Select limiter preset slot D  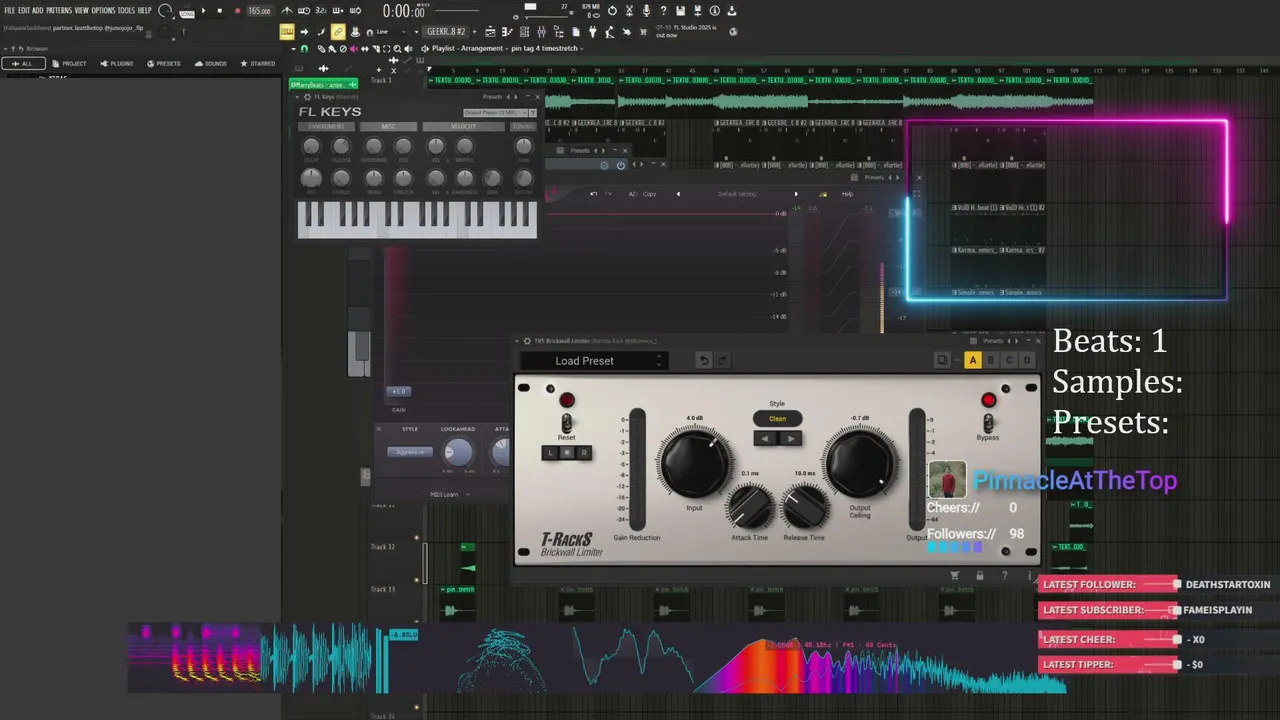point(1027,360)
